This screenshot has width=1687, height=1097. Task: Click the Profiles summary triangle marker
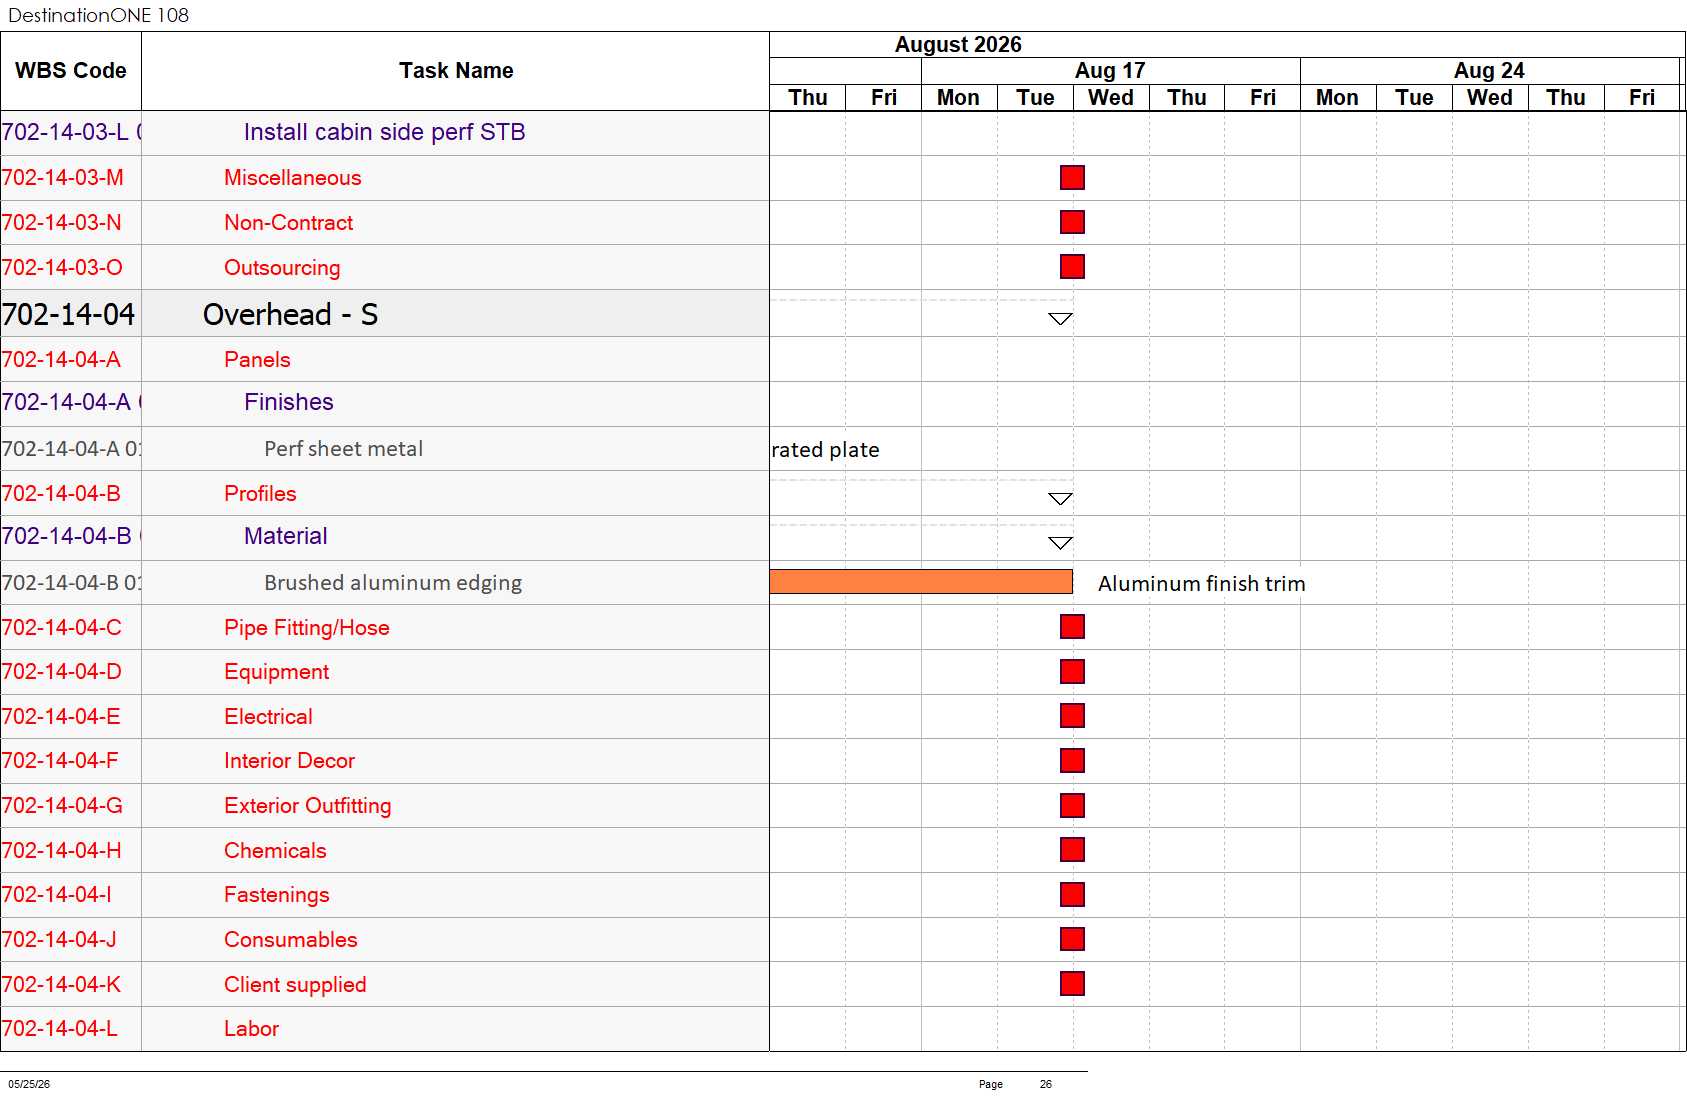[x=1060, y=499]
